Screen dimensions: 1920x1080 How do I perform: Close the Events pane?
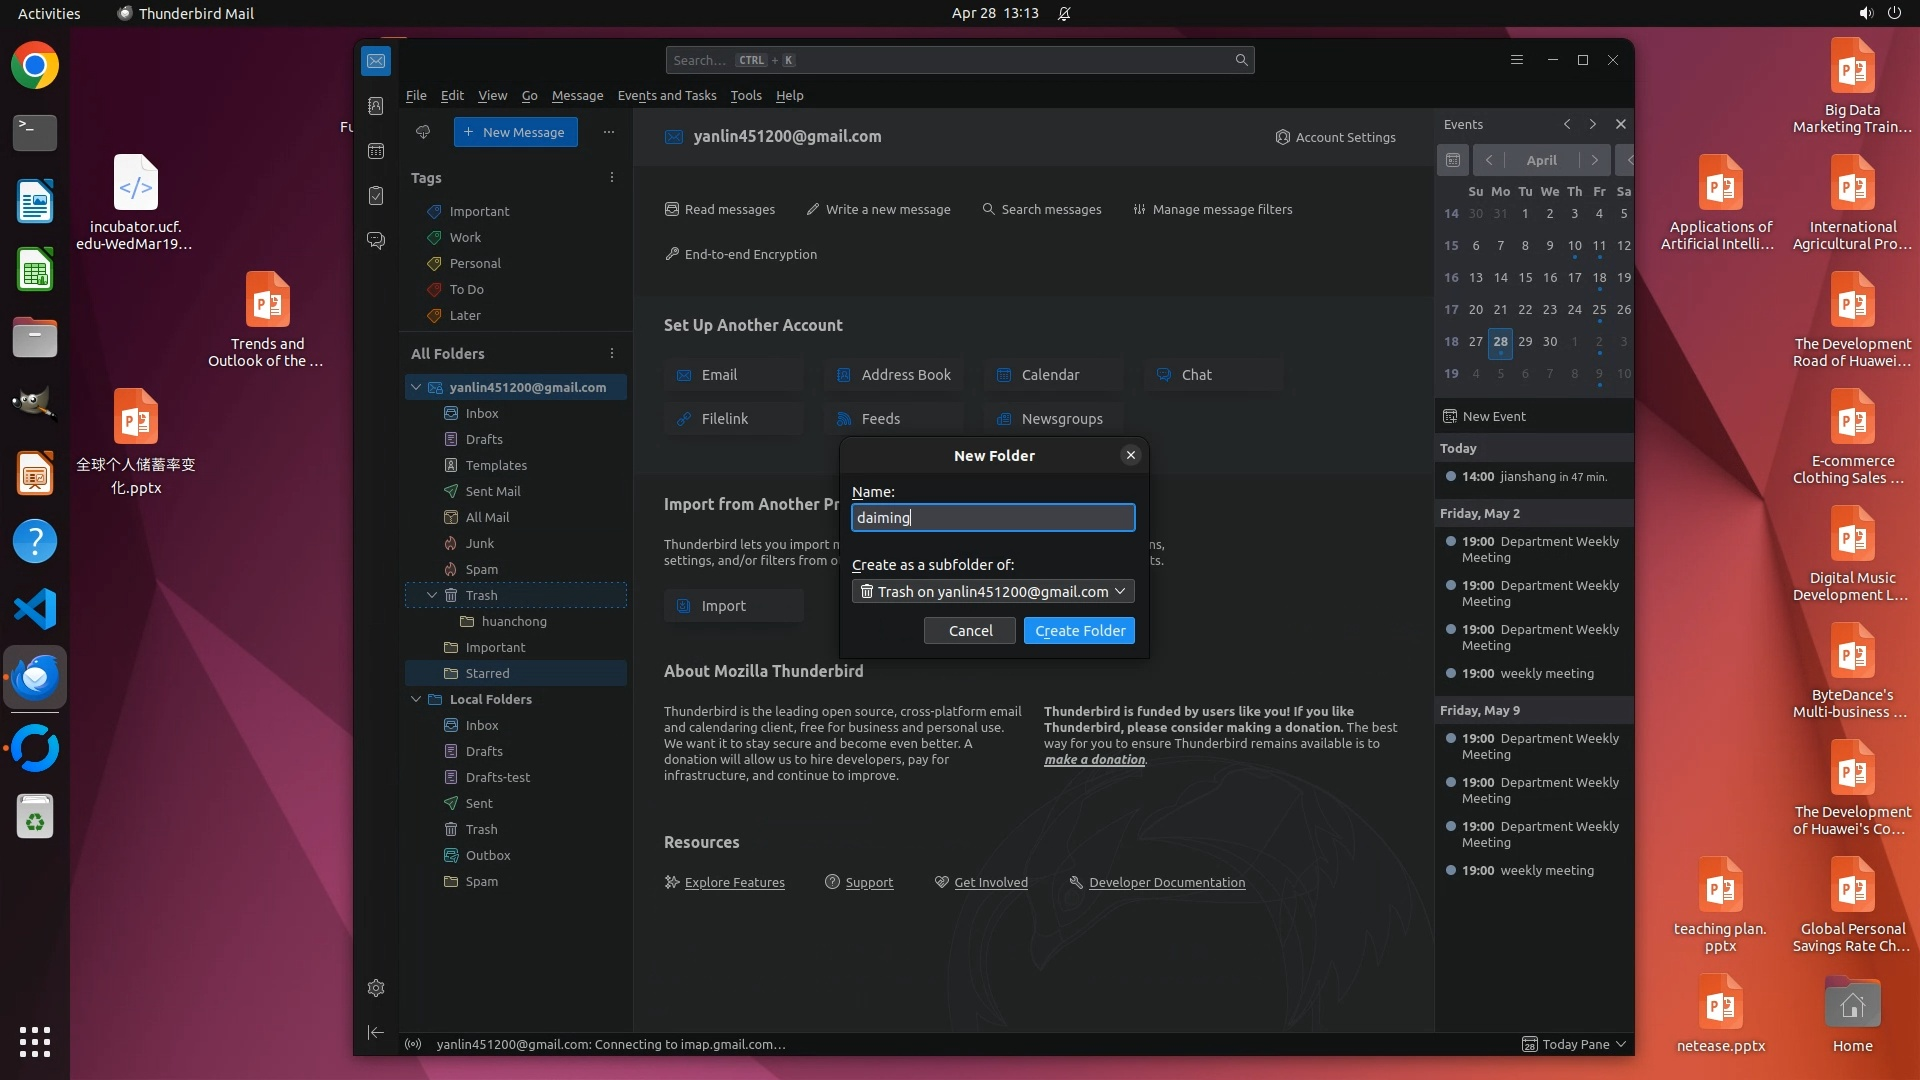coord(1621,124)
